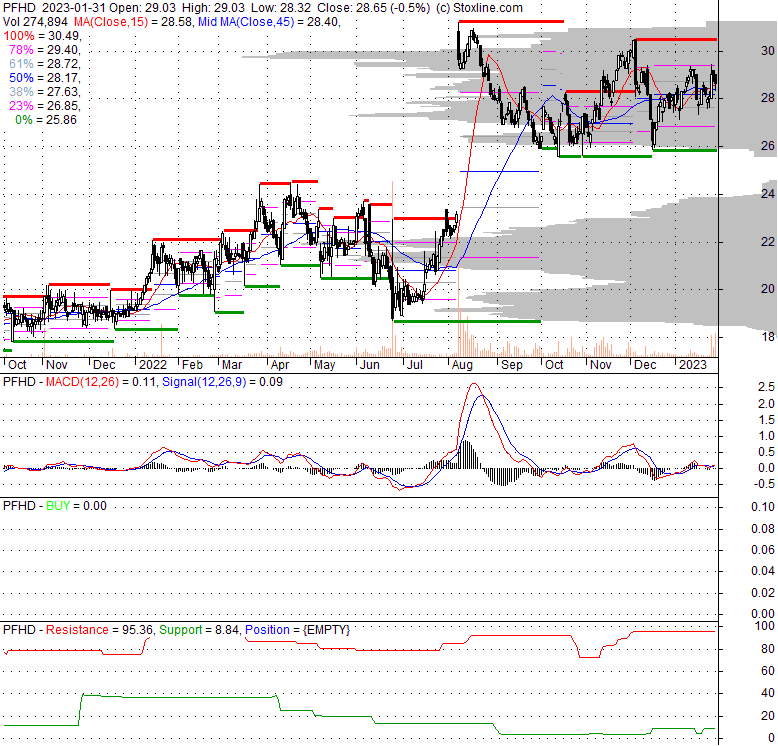Click the Jul label on time axis

(414, 365)
